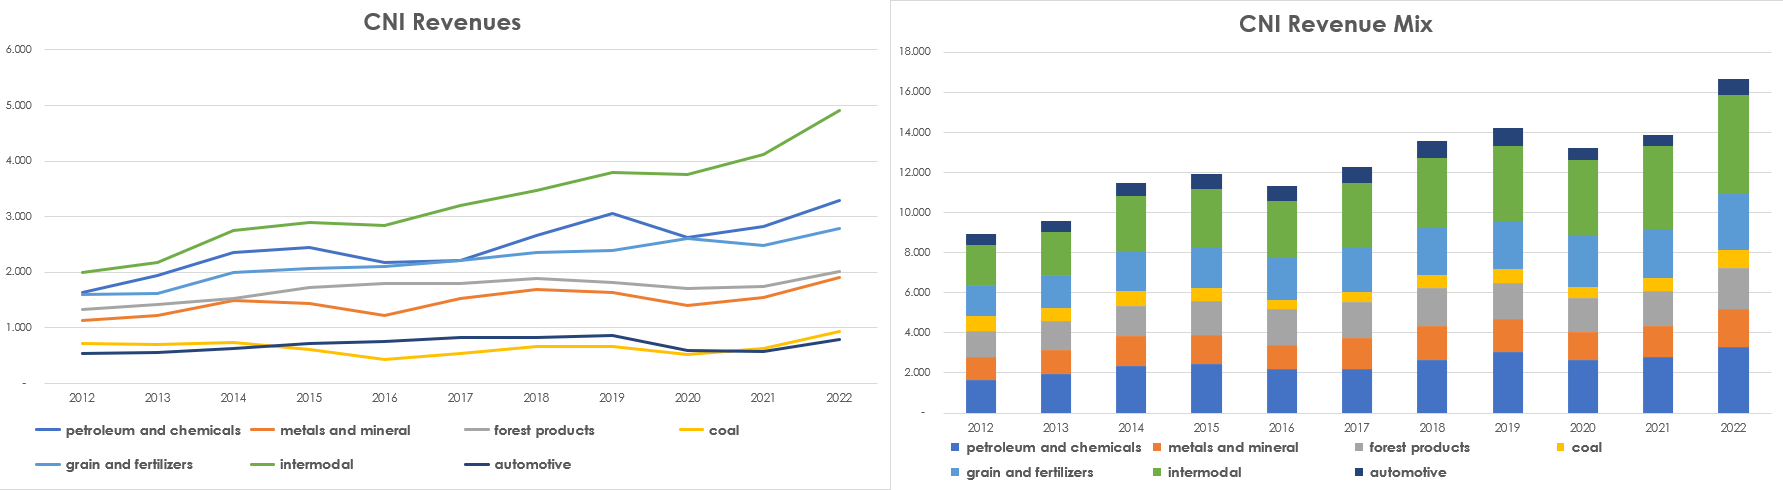The width and height of the screenshot is (1783, 490).
Task: Select yellow coal segment of the 2014 stacked bar
Action: (1131, 298)
